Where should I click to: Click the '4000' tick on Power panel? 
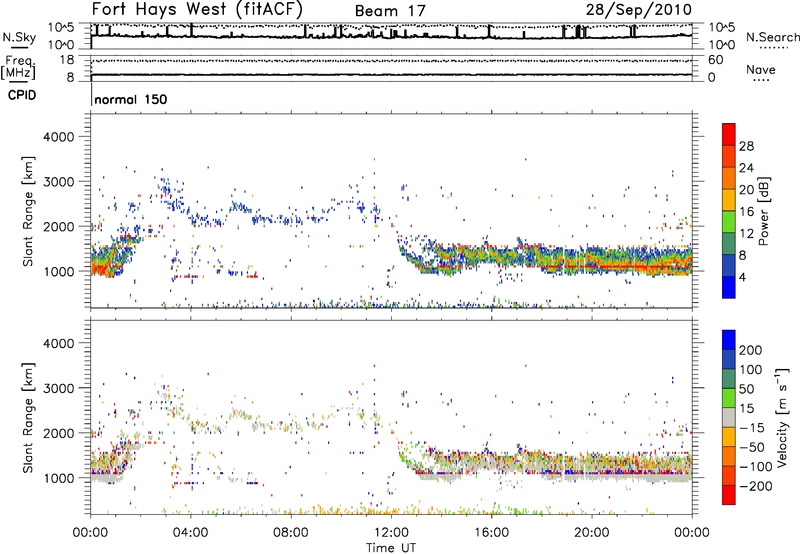[58, 137]
